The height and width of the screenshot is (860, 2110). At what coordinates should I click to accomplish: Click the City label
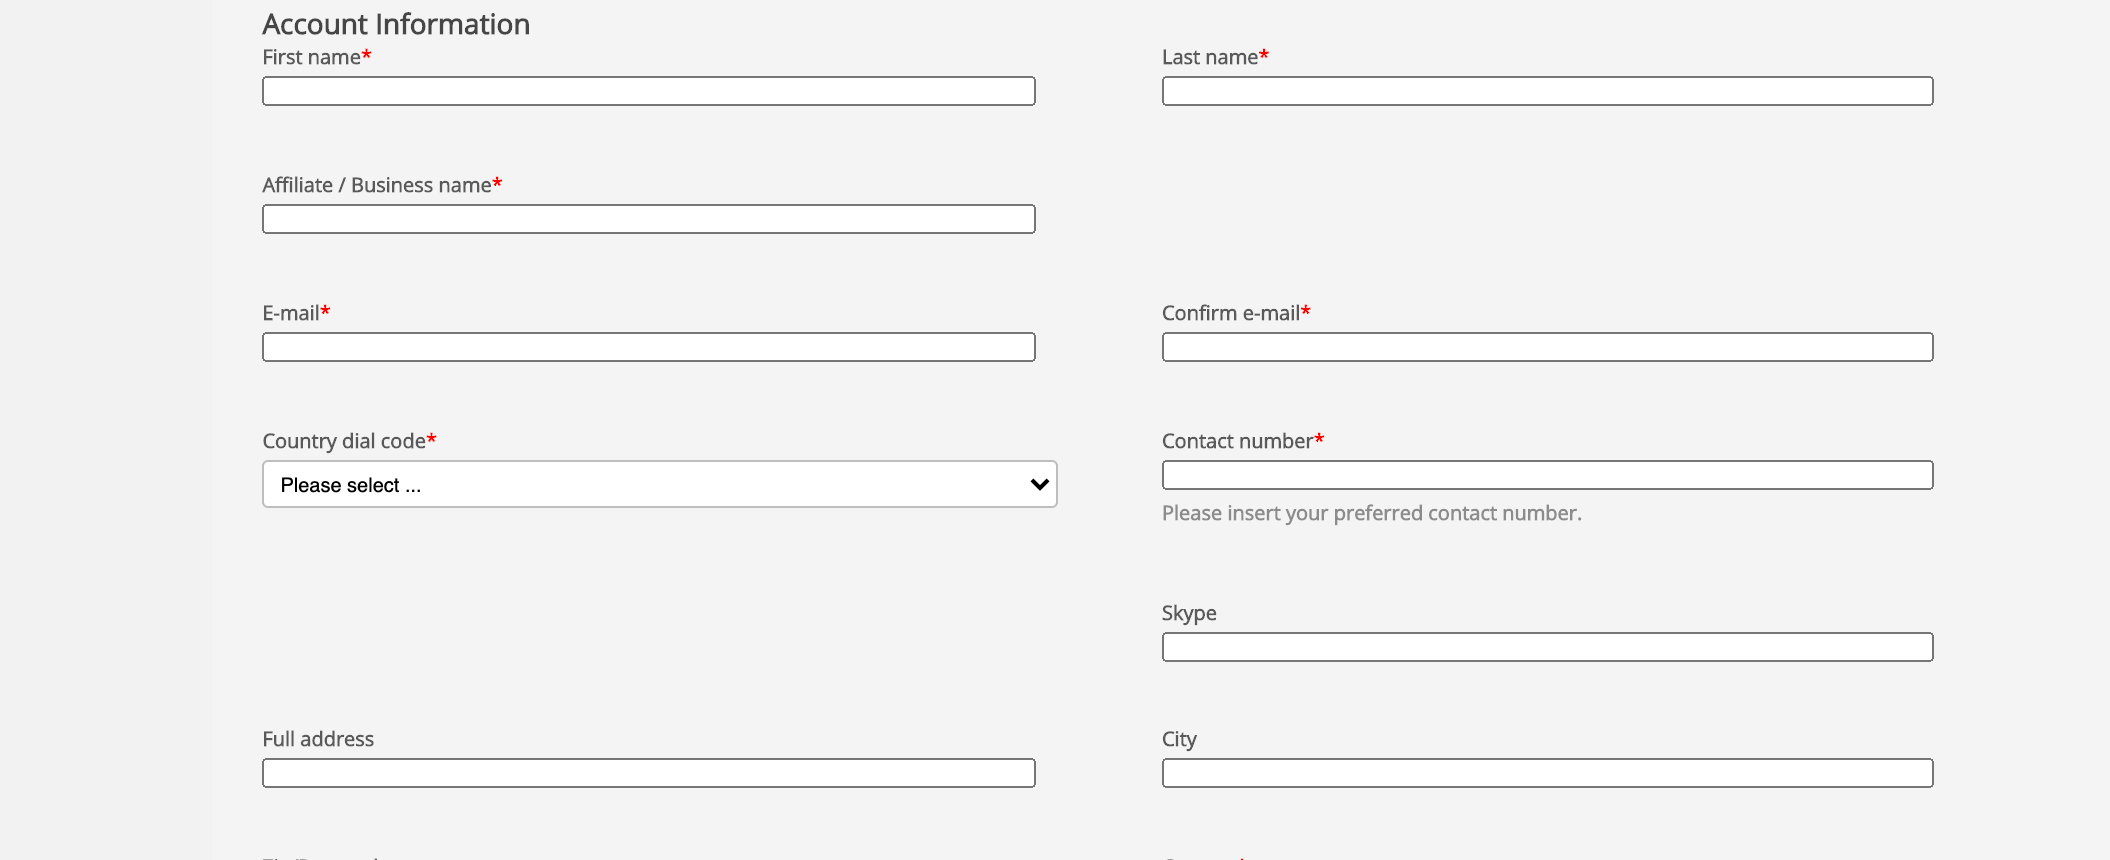[1178, 739]
